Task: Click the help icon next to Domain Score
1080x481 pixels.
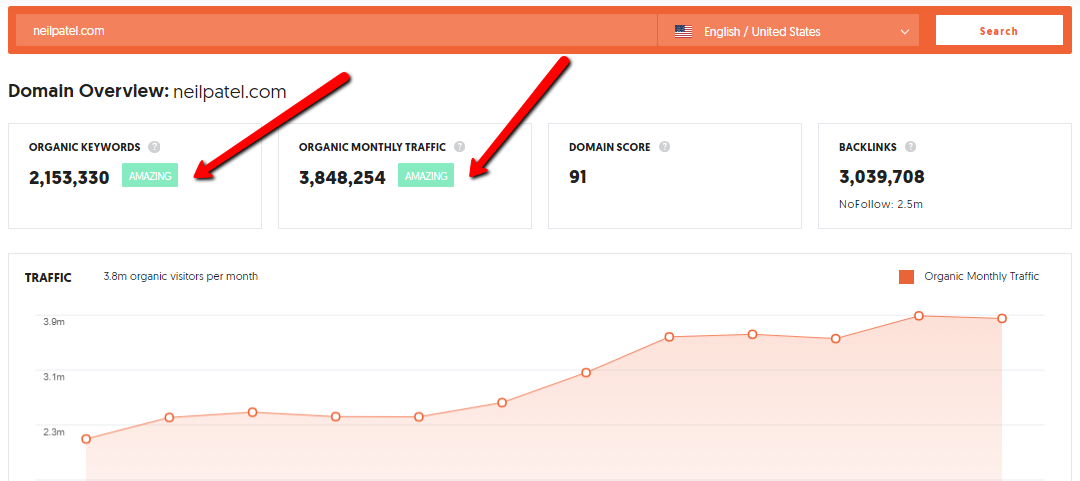Action: (x=664, y=147)
